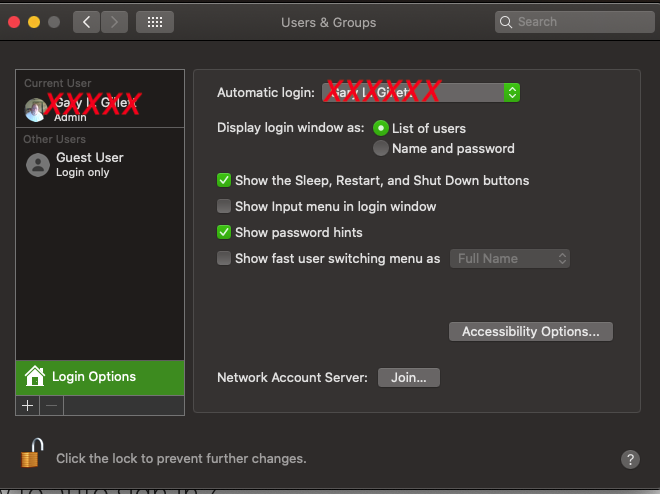Disable the Show password hints checkbox
660x494 pixels.
point(225,233)
